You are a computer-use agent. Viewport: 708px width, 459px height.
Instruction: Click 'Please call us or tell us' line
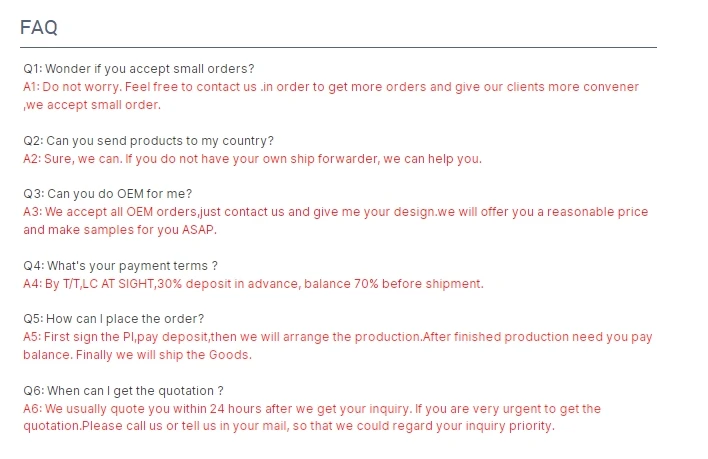click(x=289, y=426)
